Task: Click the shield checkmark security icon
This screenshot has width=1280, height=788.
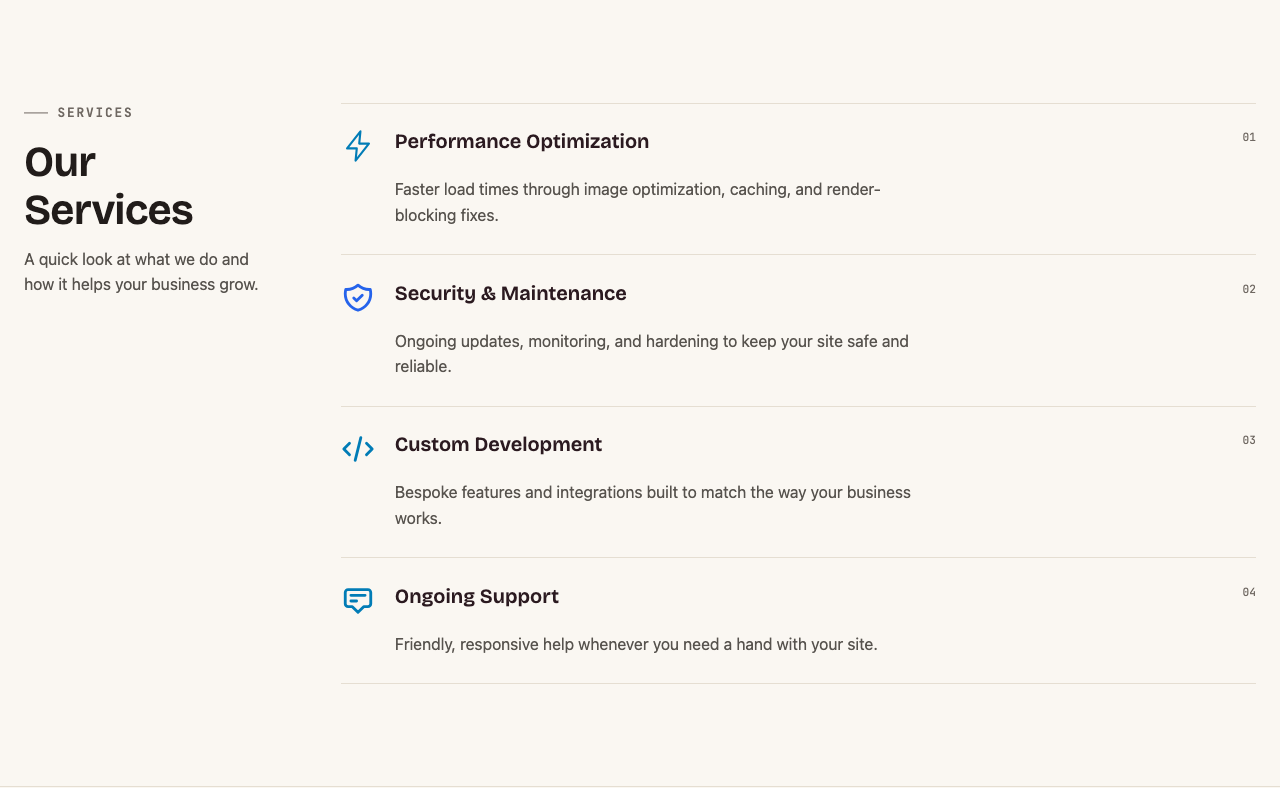Action: click(358, 297)
